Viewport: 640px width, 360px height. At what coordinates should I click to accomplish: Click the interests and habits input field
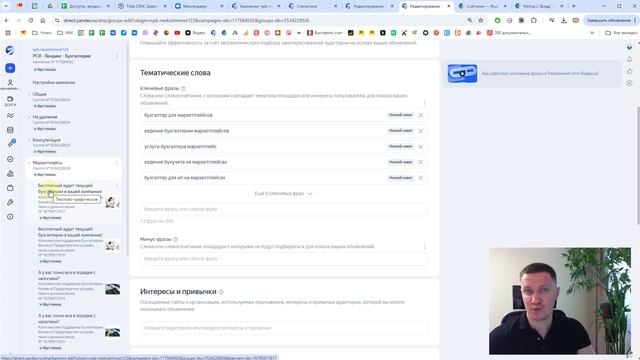click(x=283, y=328)
